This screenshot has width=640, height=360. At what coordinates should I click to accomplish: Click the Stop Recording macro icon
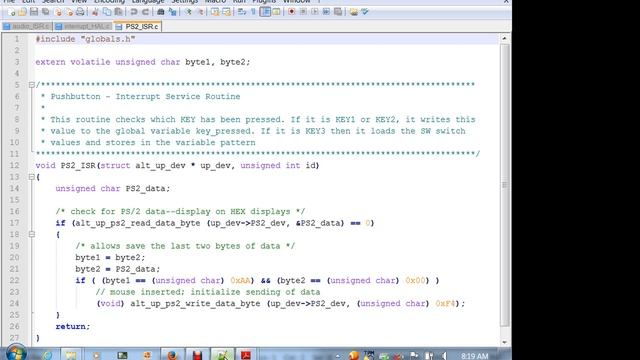point(303,12)
